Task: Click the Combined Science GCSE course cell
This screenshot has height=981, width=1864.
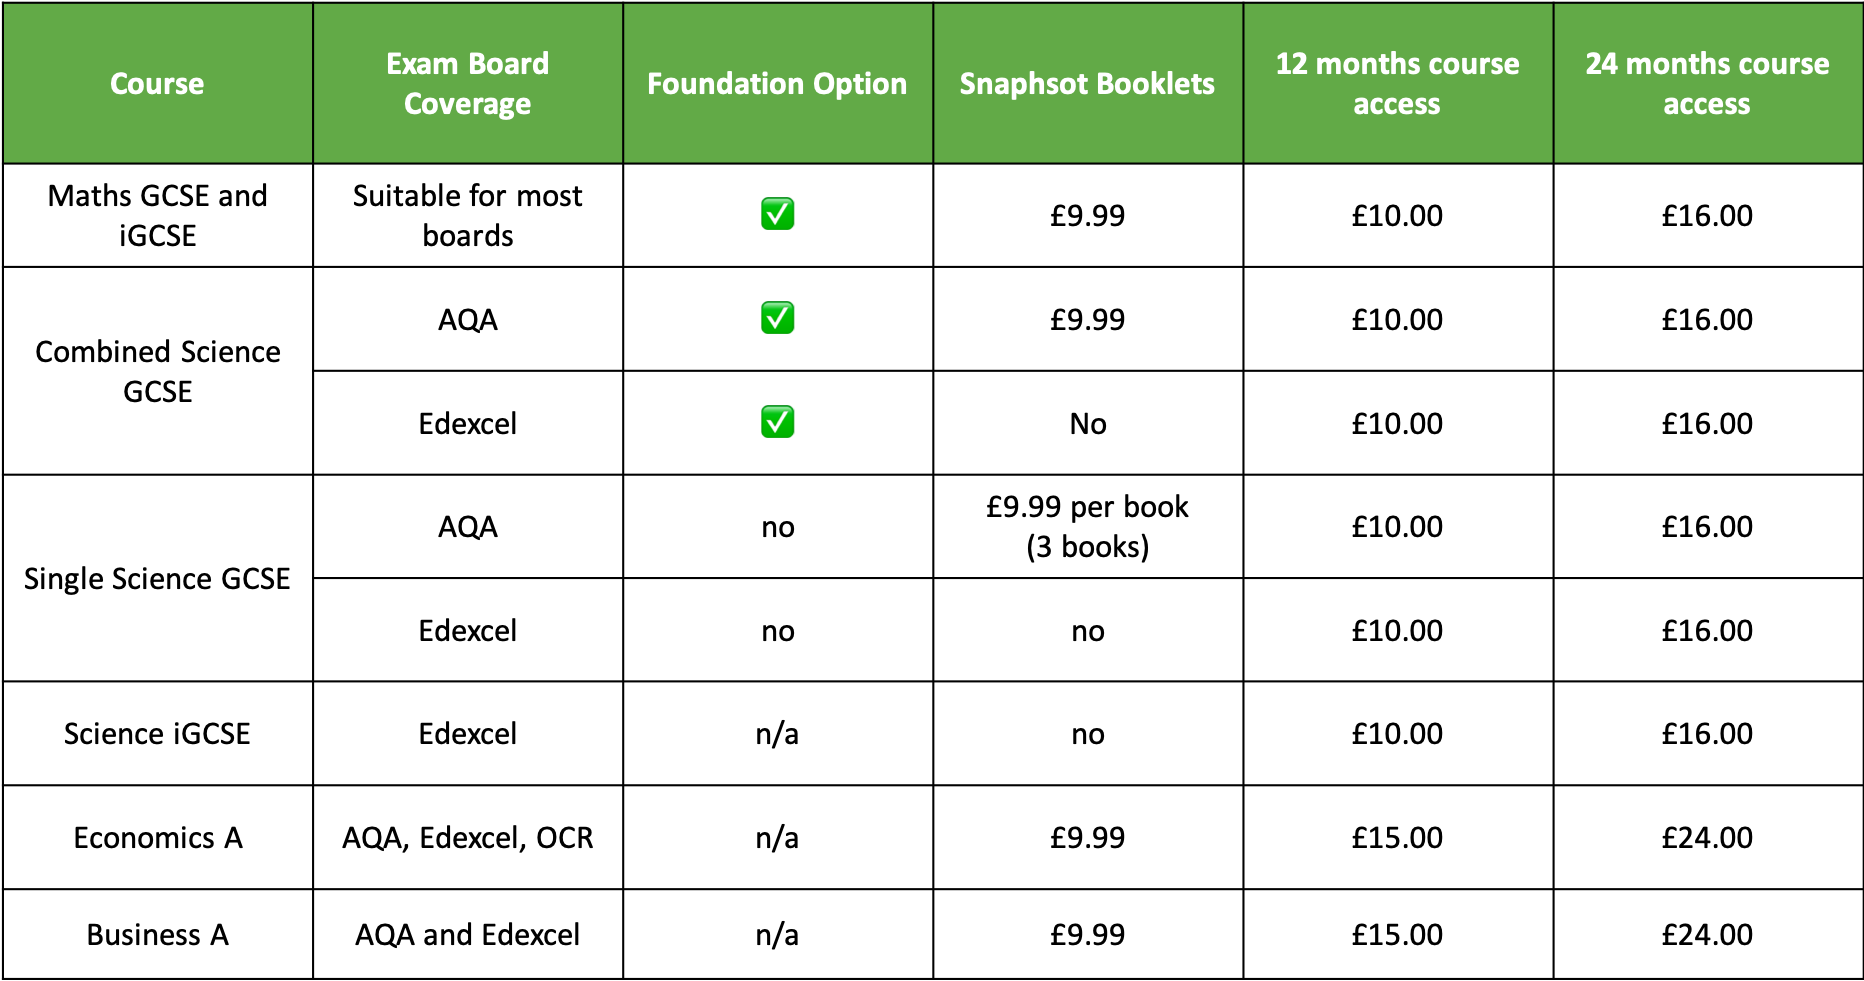Action: [x=157, y=371]
